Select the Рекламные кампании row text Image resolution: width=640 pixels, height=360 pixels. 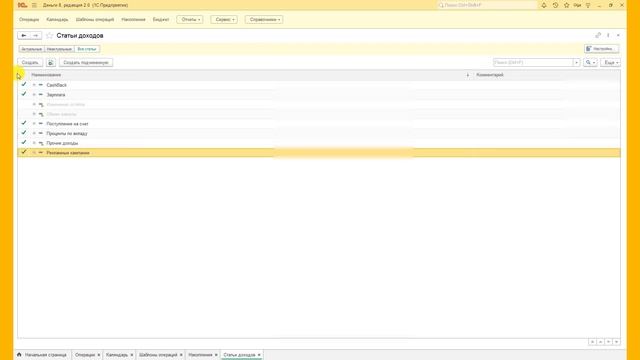68,153
